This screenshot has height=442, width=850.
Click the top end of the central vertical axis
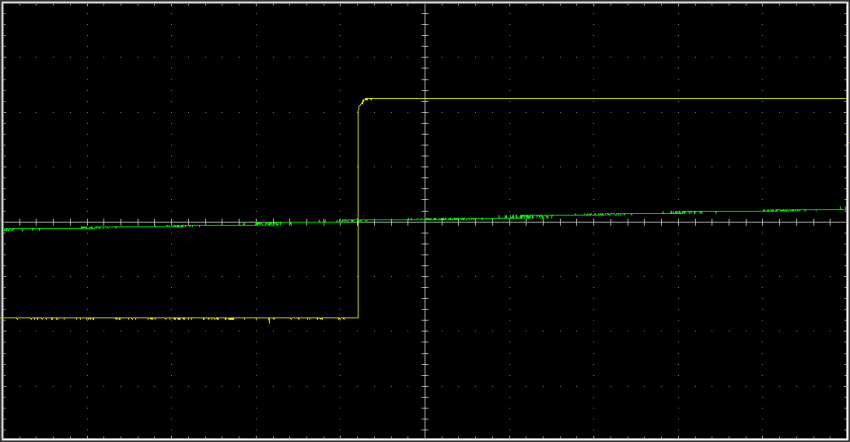click(425, 6)
